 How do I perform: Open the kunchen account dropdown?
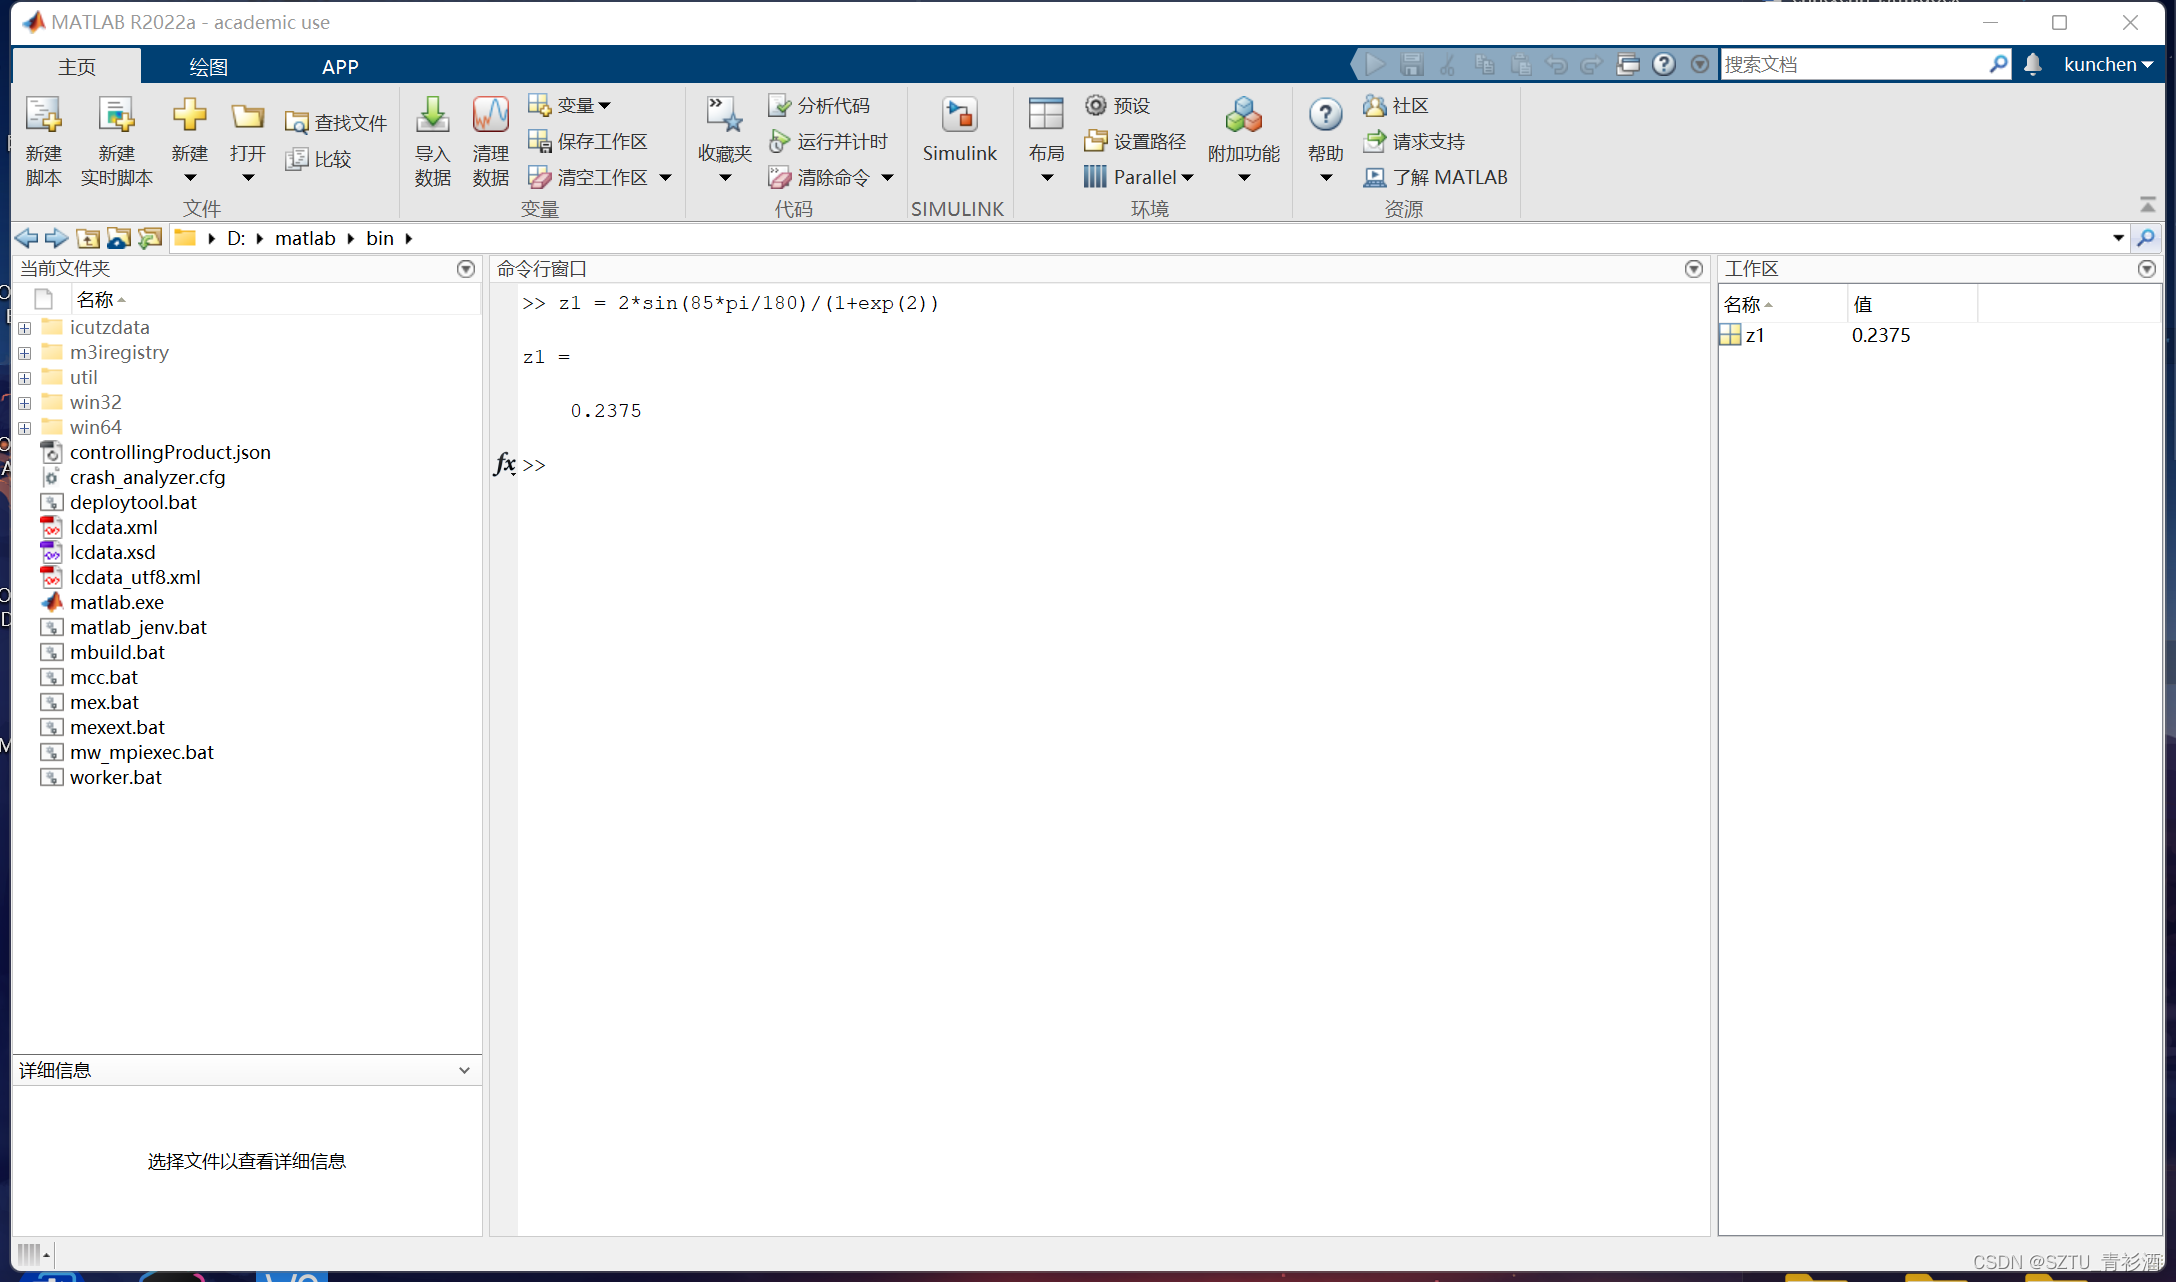pyautogui.click(x=2108, y=64)
